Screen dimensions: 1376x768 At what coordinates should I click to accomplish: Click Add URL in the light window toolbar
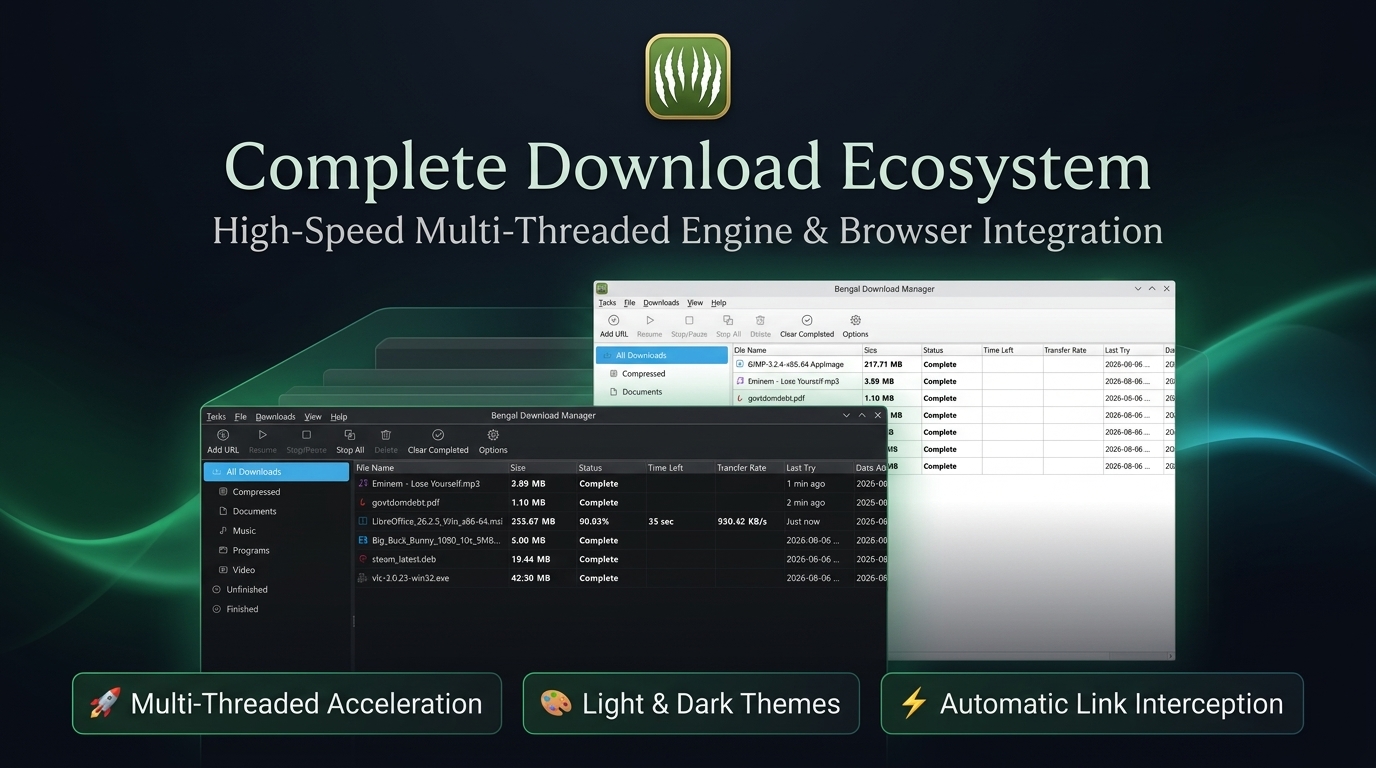(x=614, y=327)
